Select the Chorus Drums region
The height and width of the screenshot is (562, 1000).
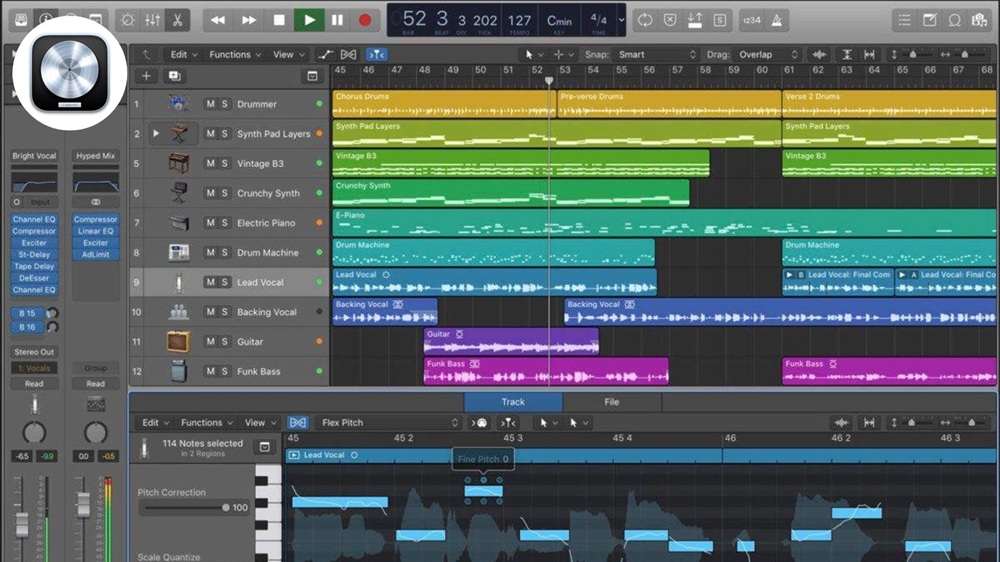pos(444,103)
